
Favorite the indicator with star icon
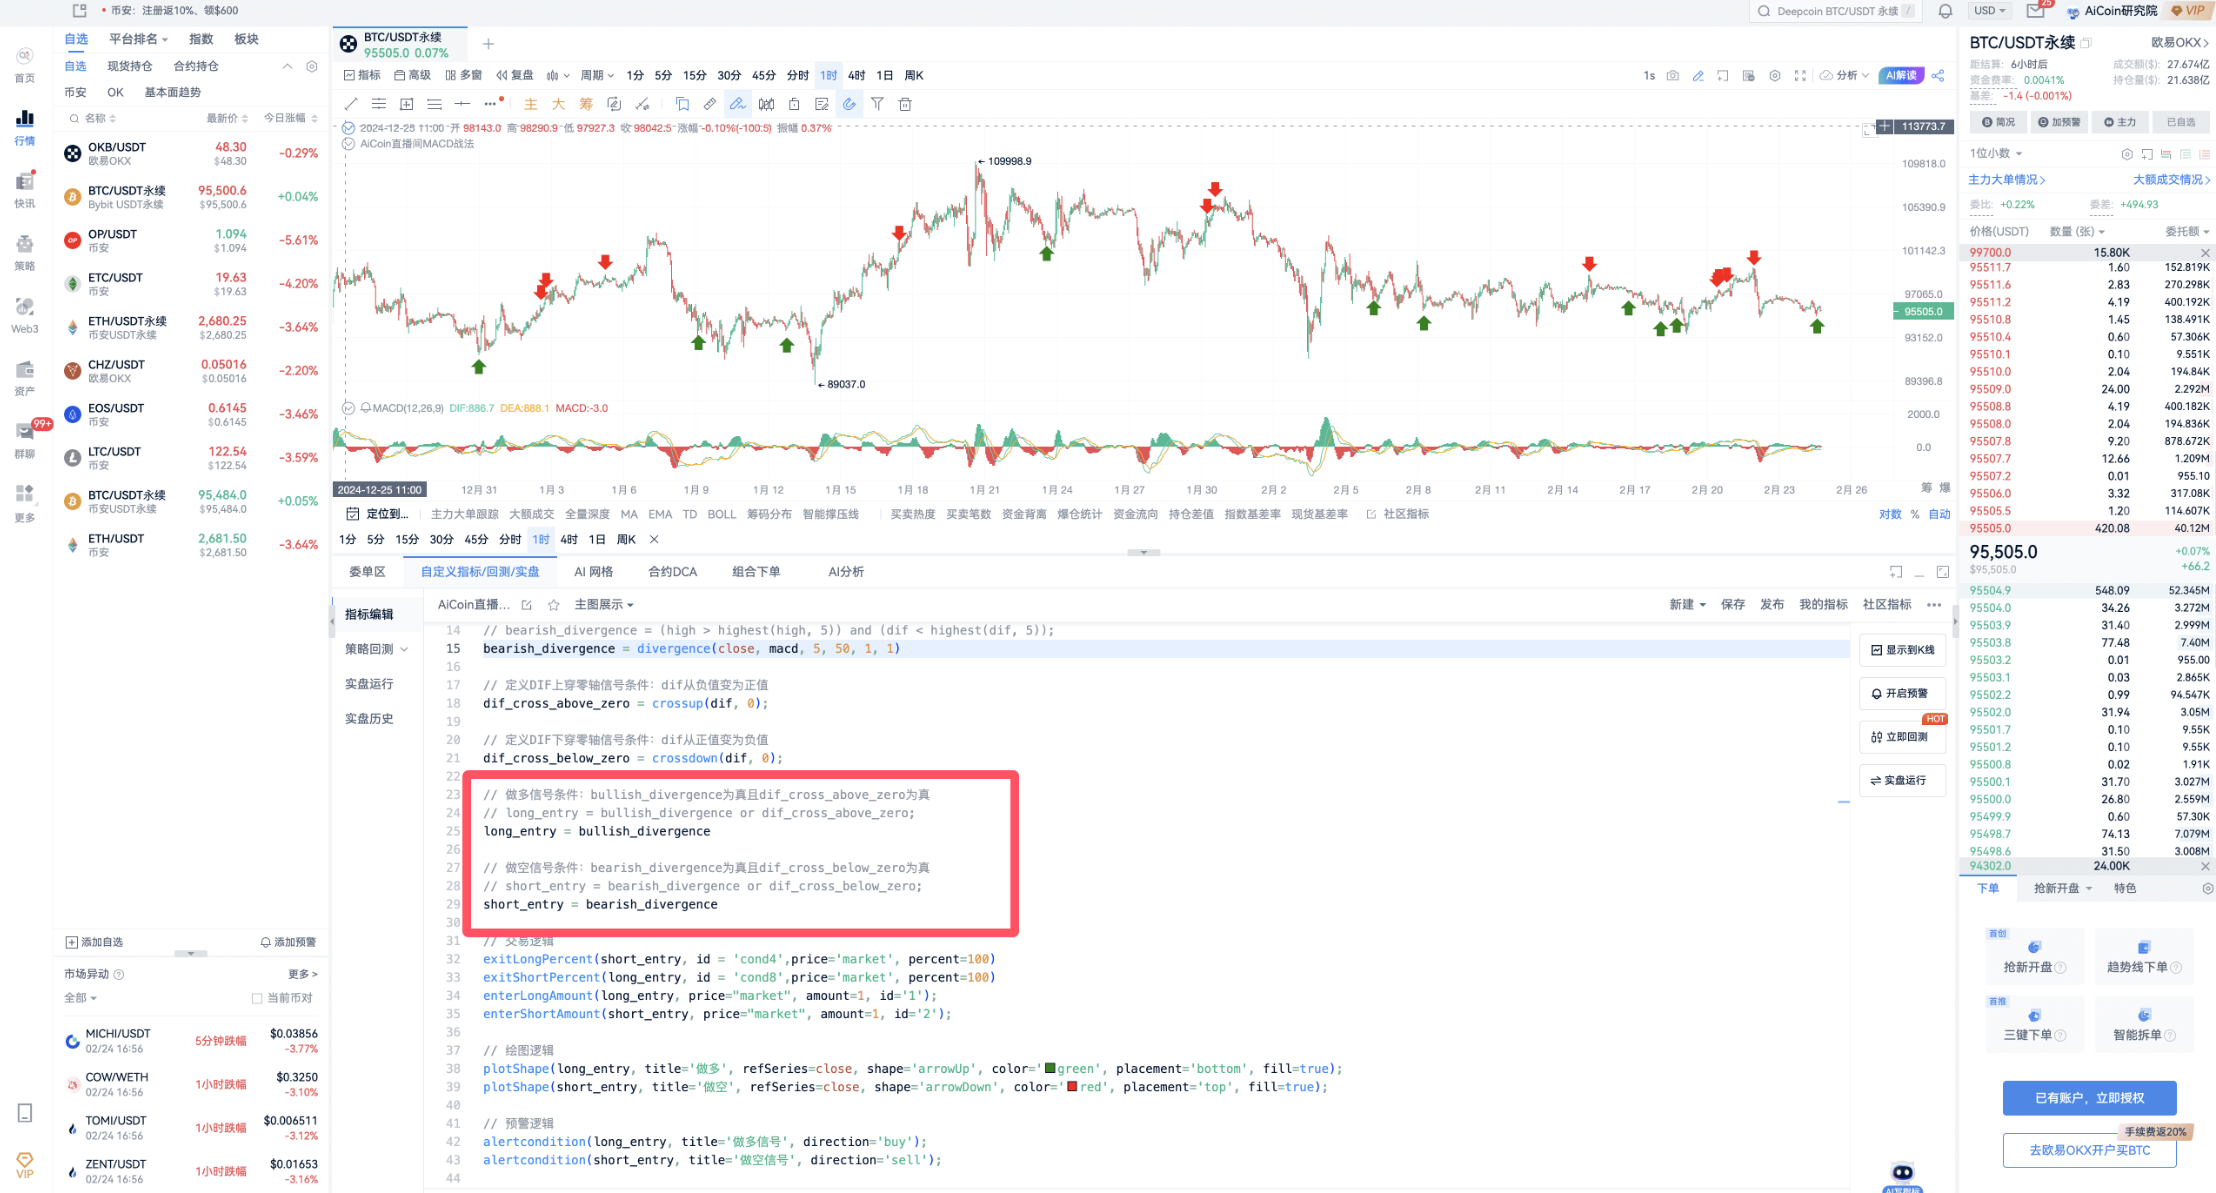pyautogui.click(x=554, y=605)
